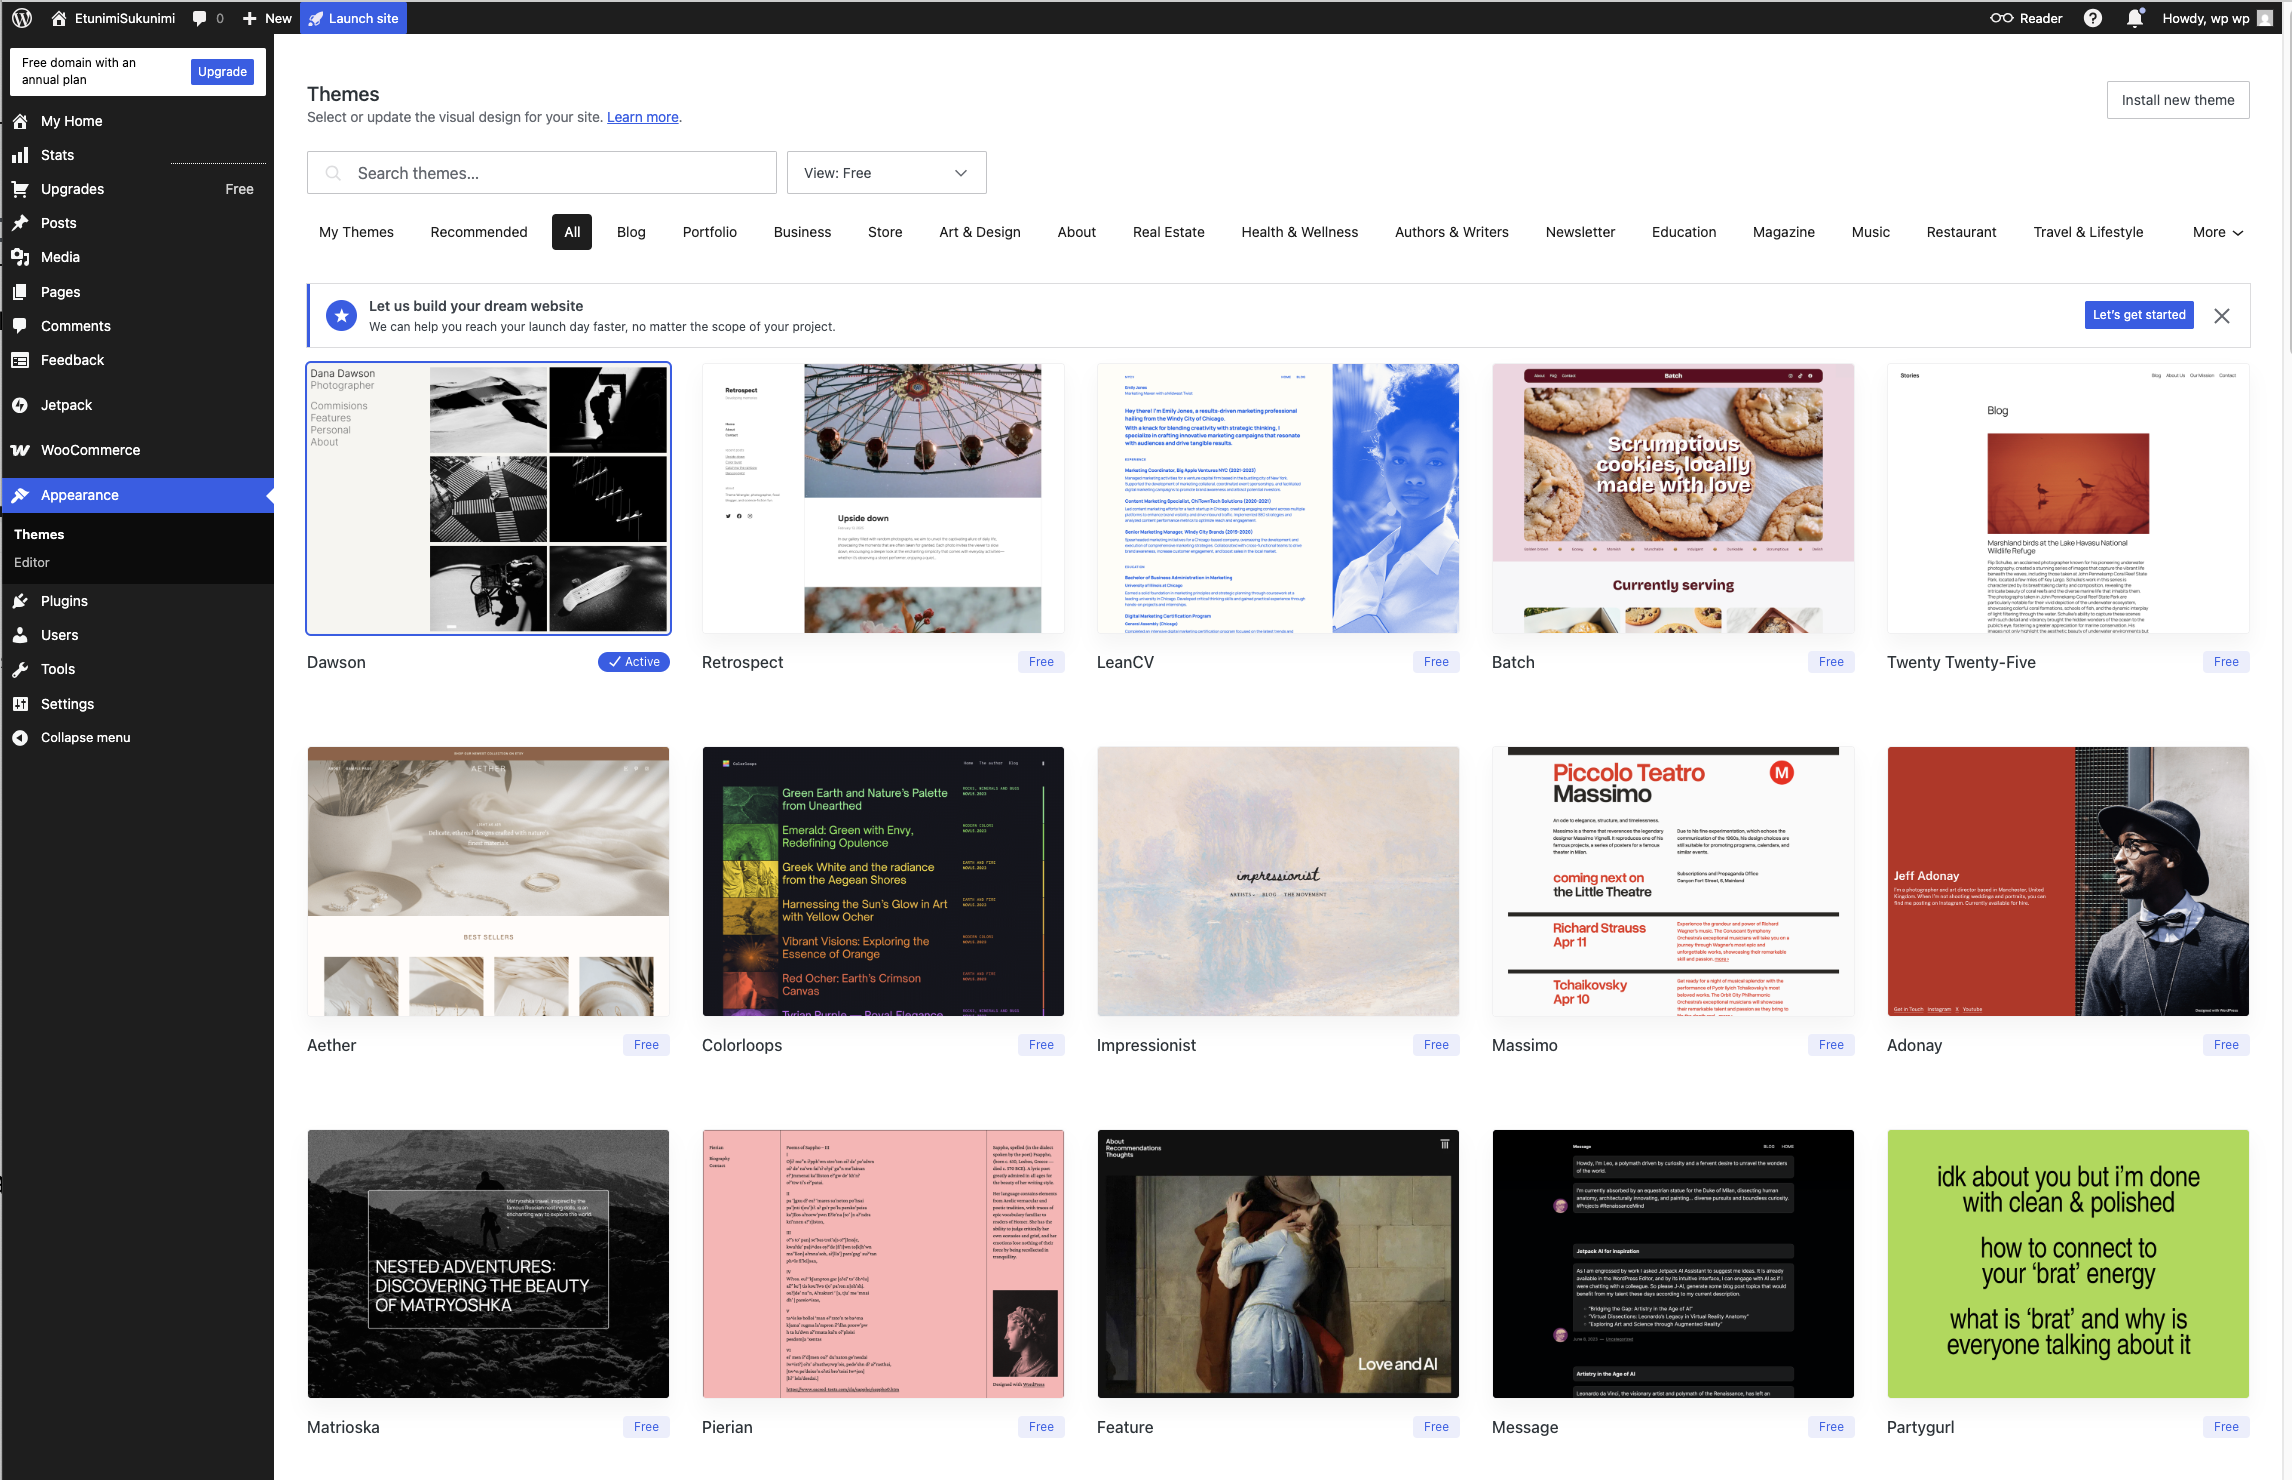Open WooCommerce in sidebar
The image size is (2292, 1480).
point(90,450)
